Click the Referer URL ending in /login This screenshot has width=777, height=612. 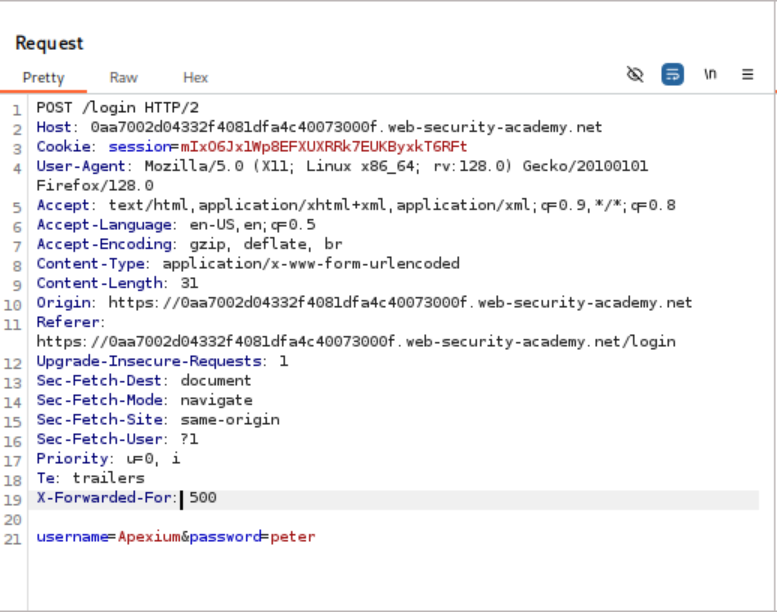(355, 342)
